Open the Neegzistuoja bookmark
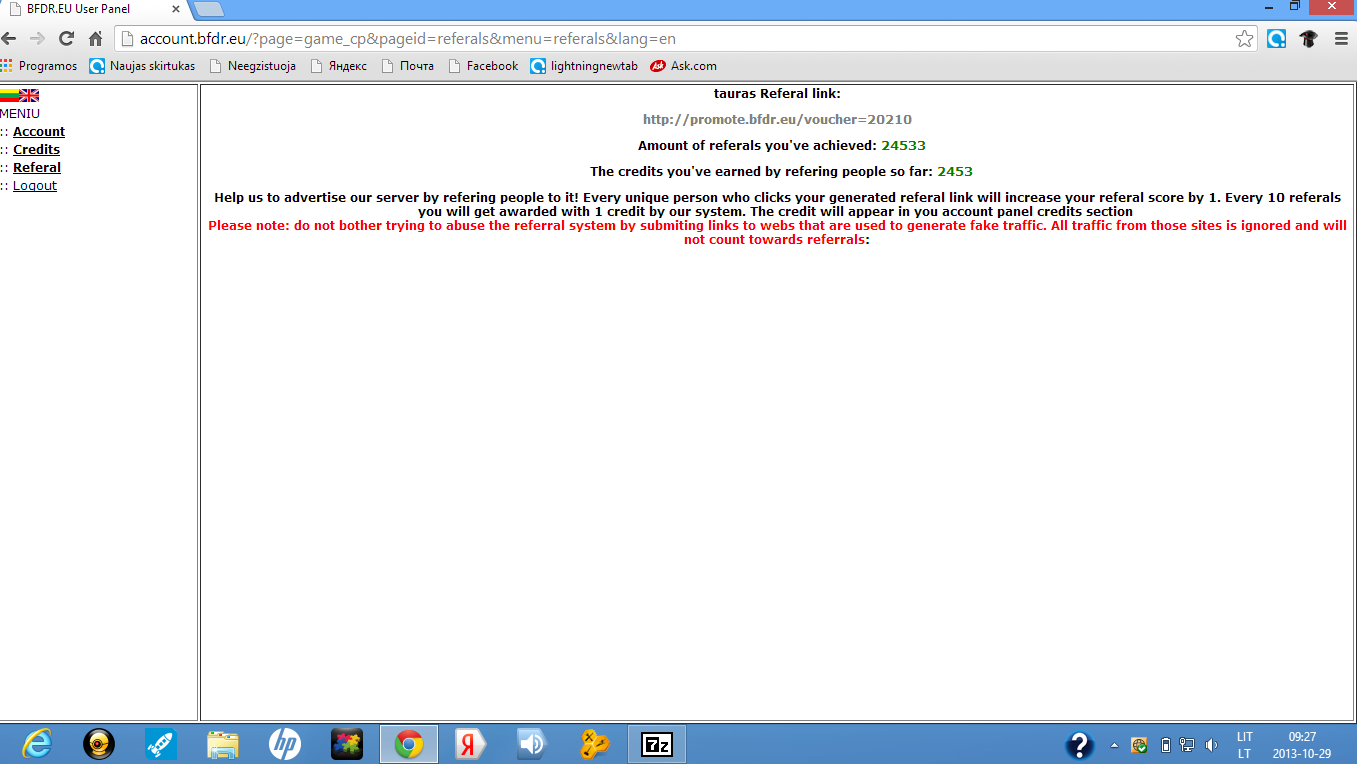Screen dimensions: 1366x768 (x=252, y=66)
